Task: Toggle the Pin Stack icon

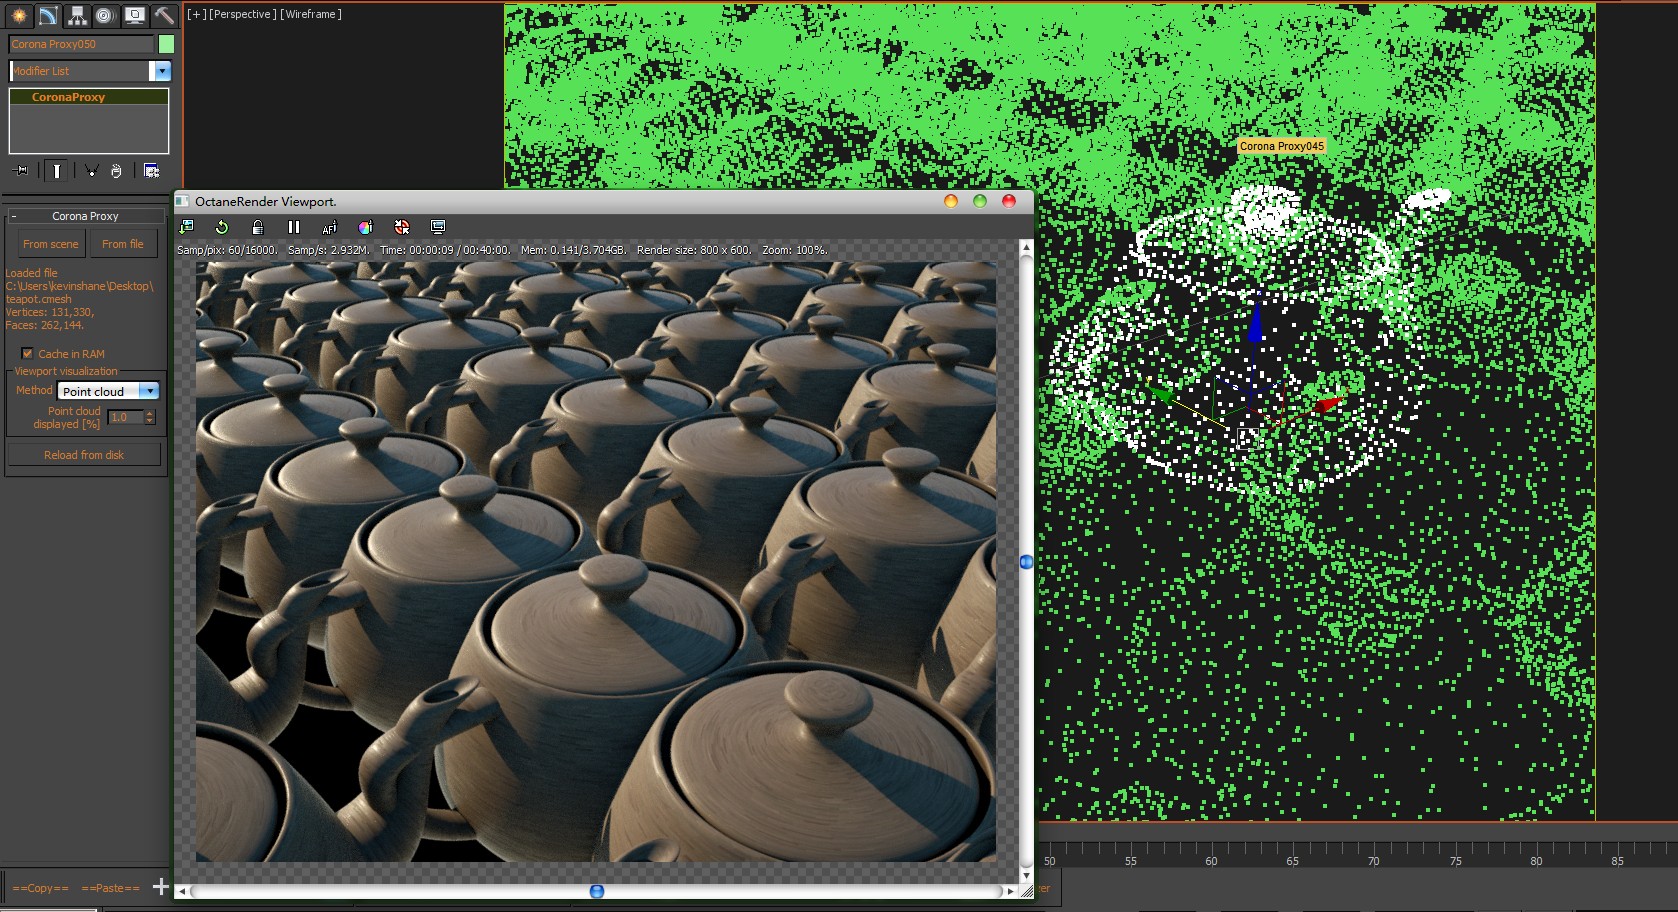Action: tap(21, 171)
